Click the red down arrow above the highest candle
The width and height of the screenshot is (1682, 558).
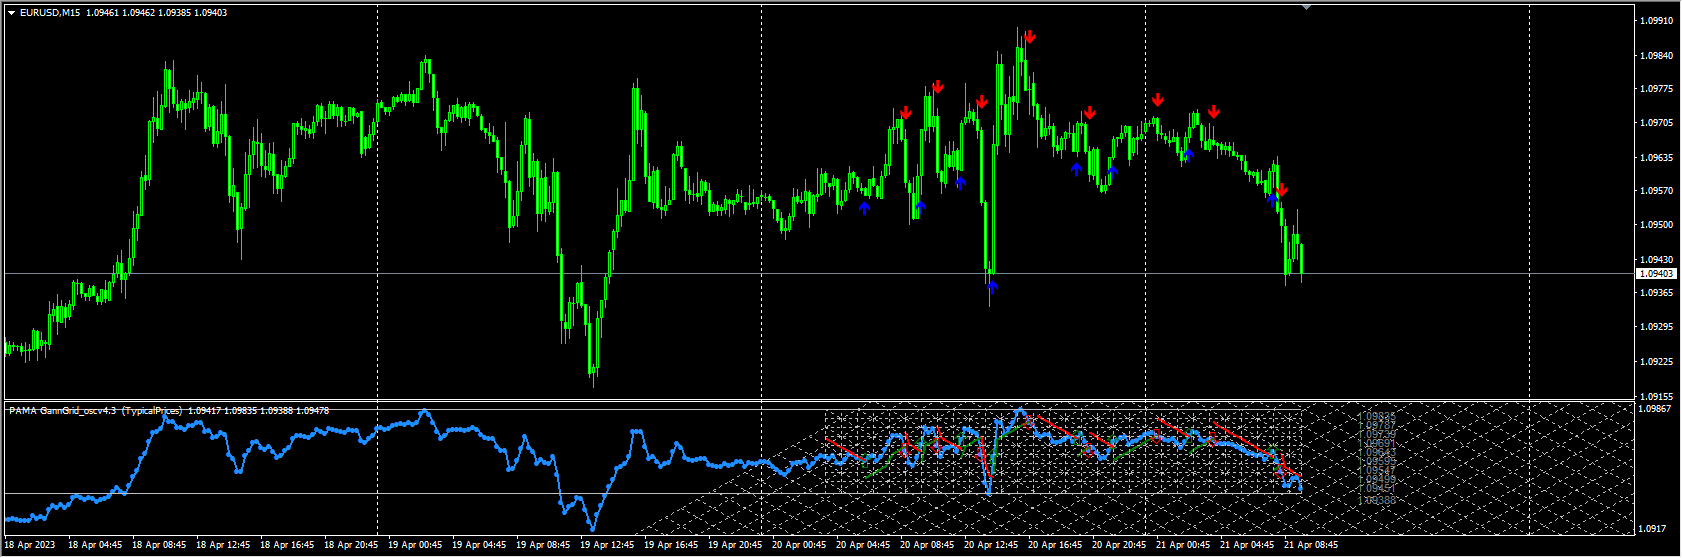(1030, 37)
